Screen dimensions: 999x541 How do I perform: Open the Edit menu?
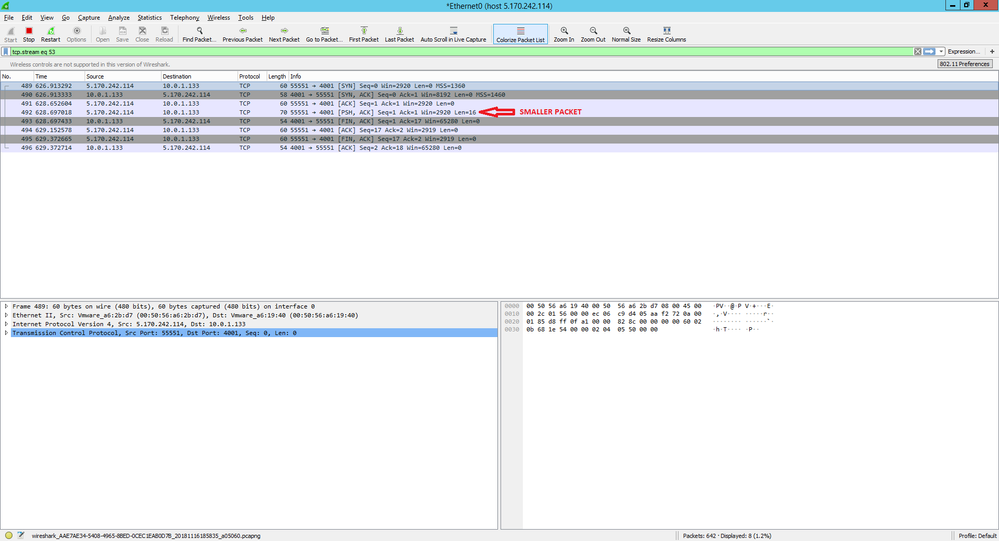tap(27, 18)
